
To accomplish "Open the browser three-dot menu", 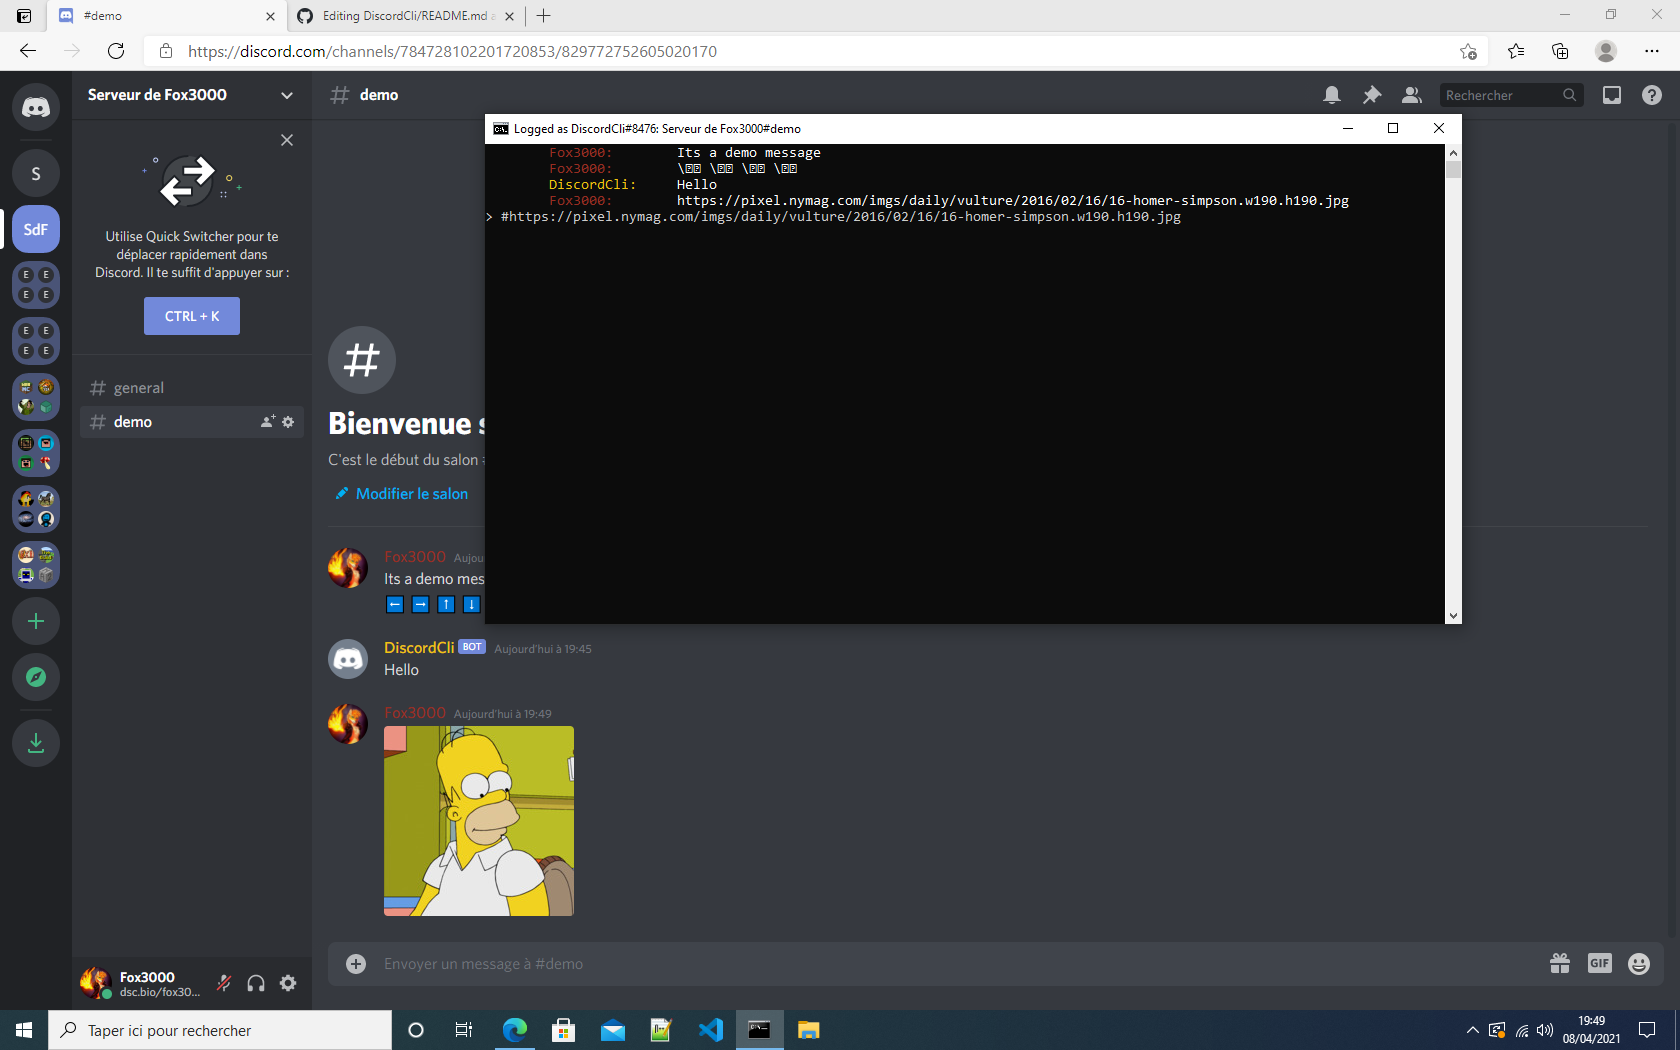I will pos(1650,51).
